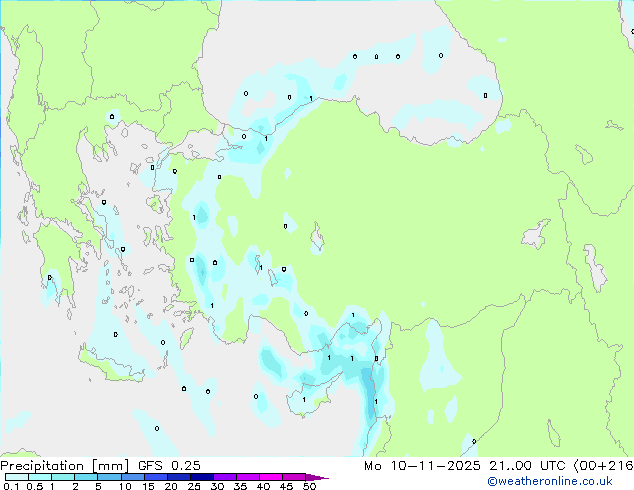
Task: Select the 45–50 mm legend color swatch
Action: (294, 477)
